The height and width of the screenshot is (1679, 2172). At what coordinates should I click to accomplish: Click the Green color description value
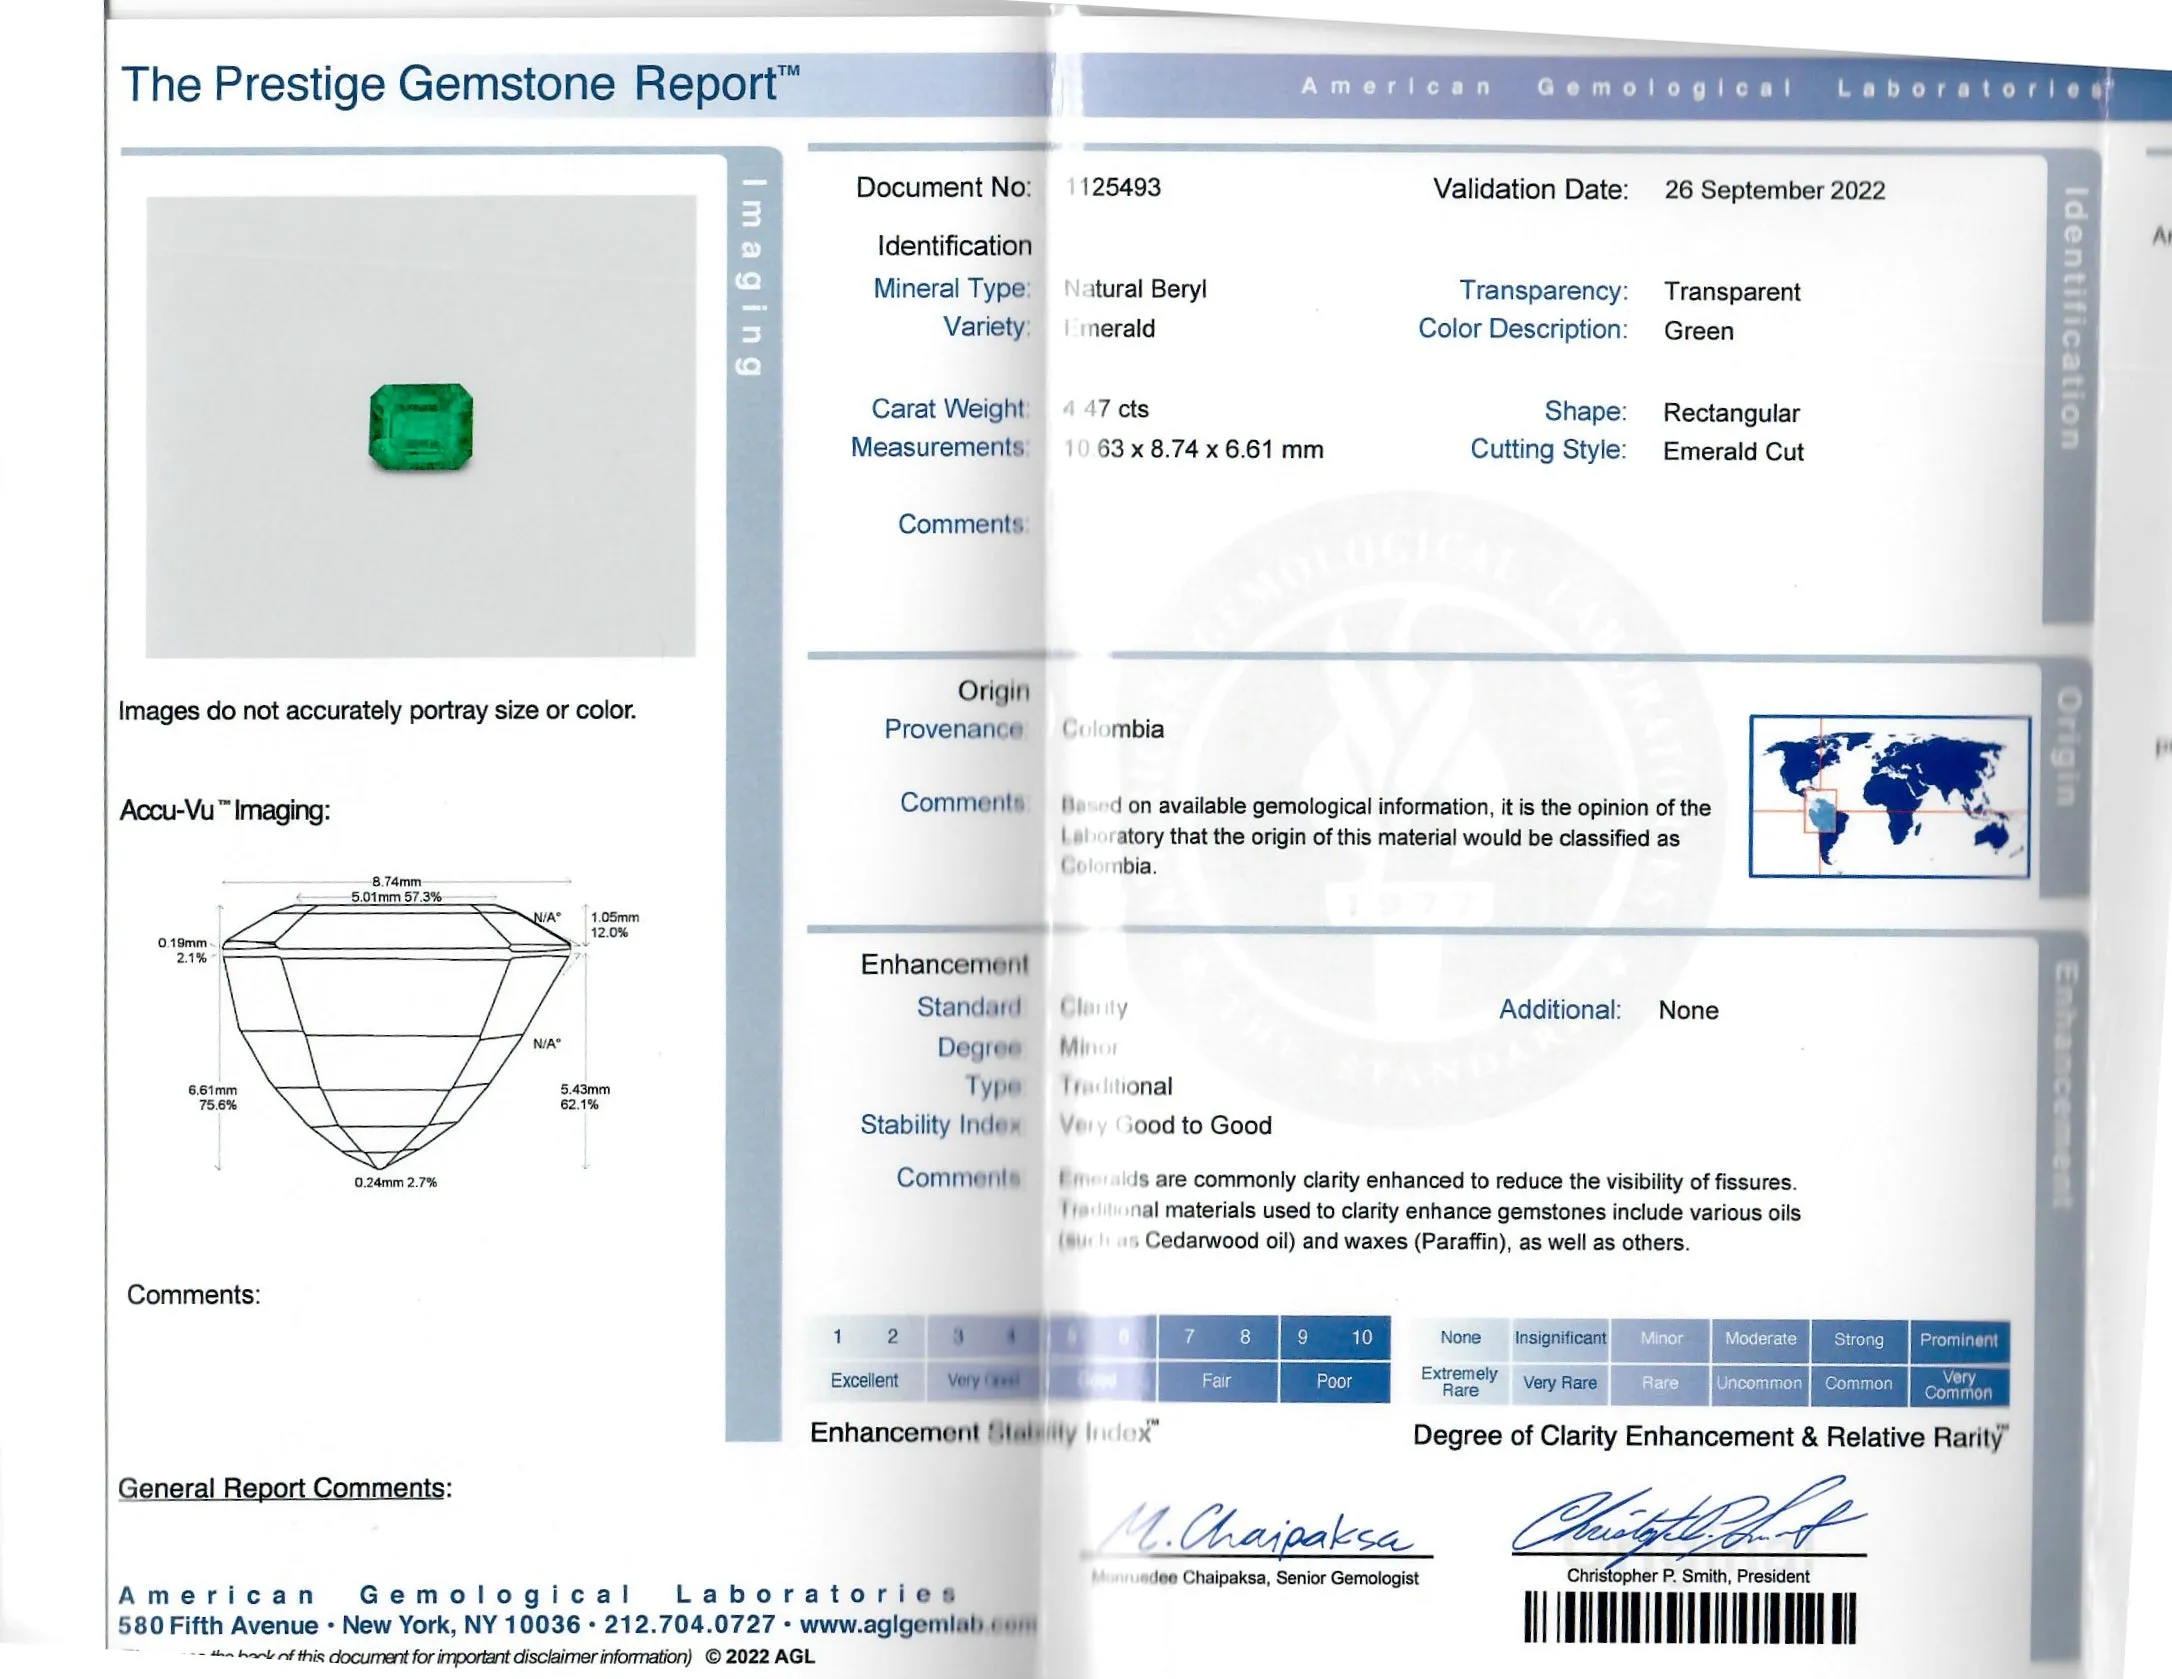click(1698, 331)
